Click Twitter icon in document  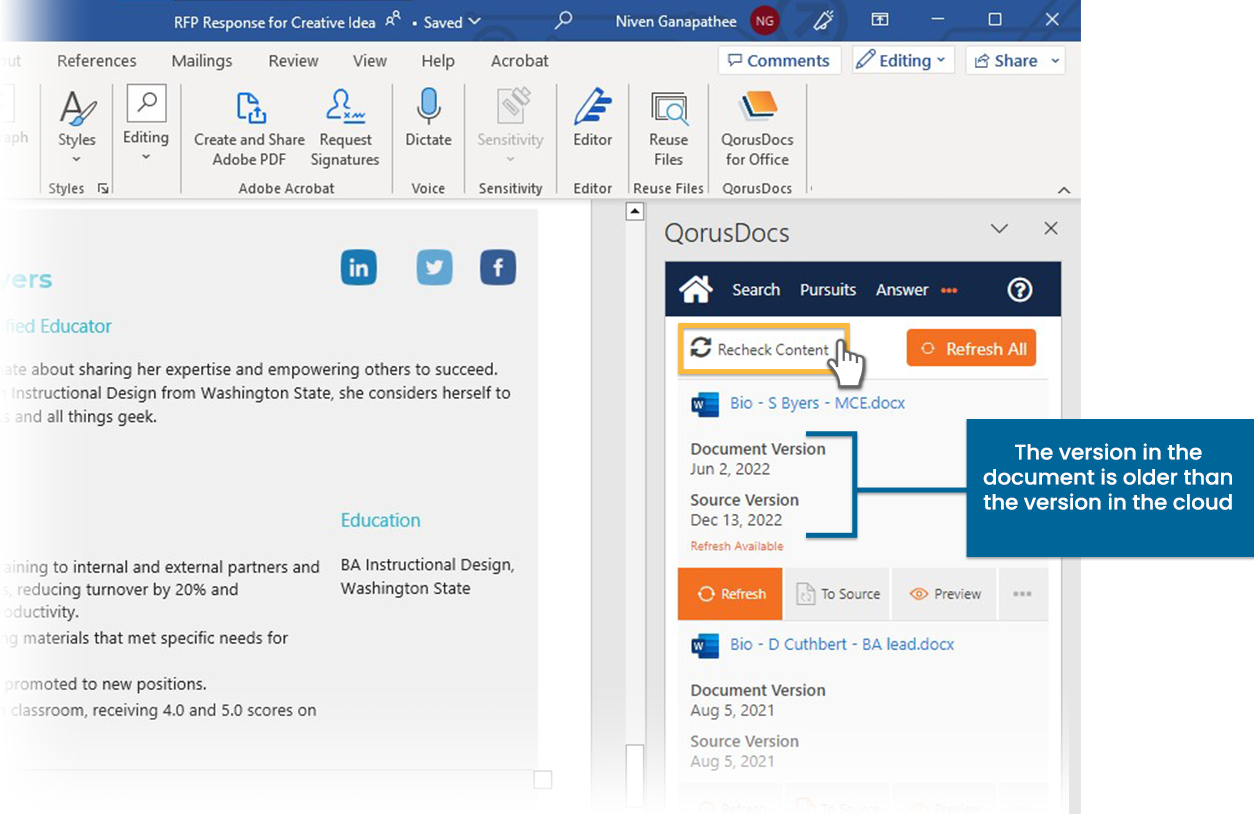tap(434, 268)
